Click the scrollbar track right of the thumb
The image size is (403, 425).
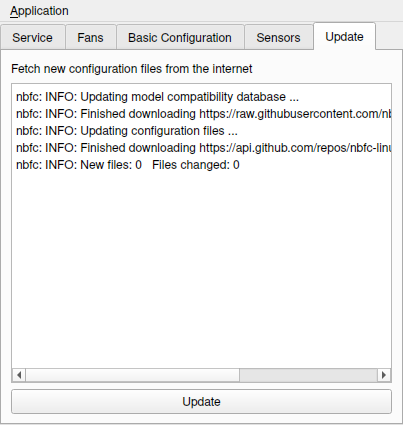point(308,375)
